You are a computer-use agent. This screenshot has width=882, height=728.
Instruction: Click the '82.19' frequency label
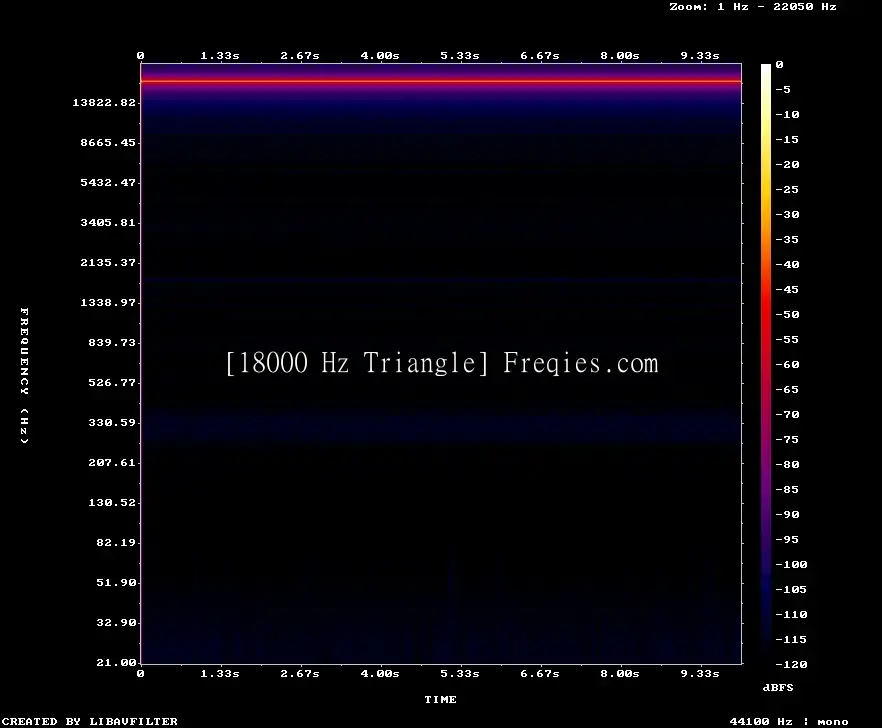click(x=116, y=542)
